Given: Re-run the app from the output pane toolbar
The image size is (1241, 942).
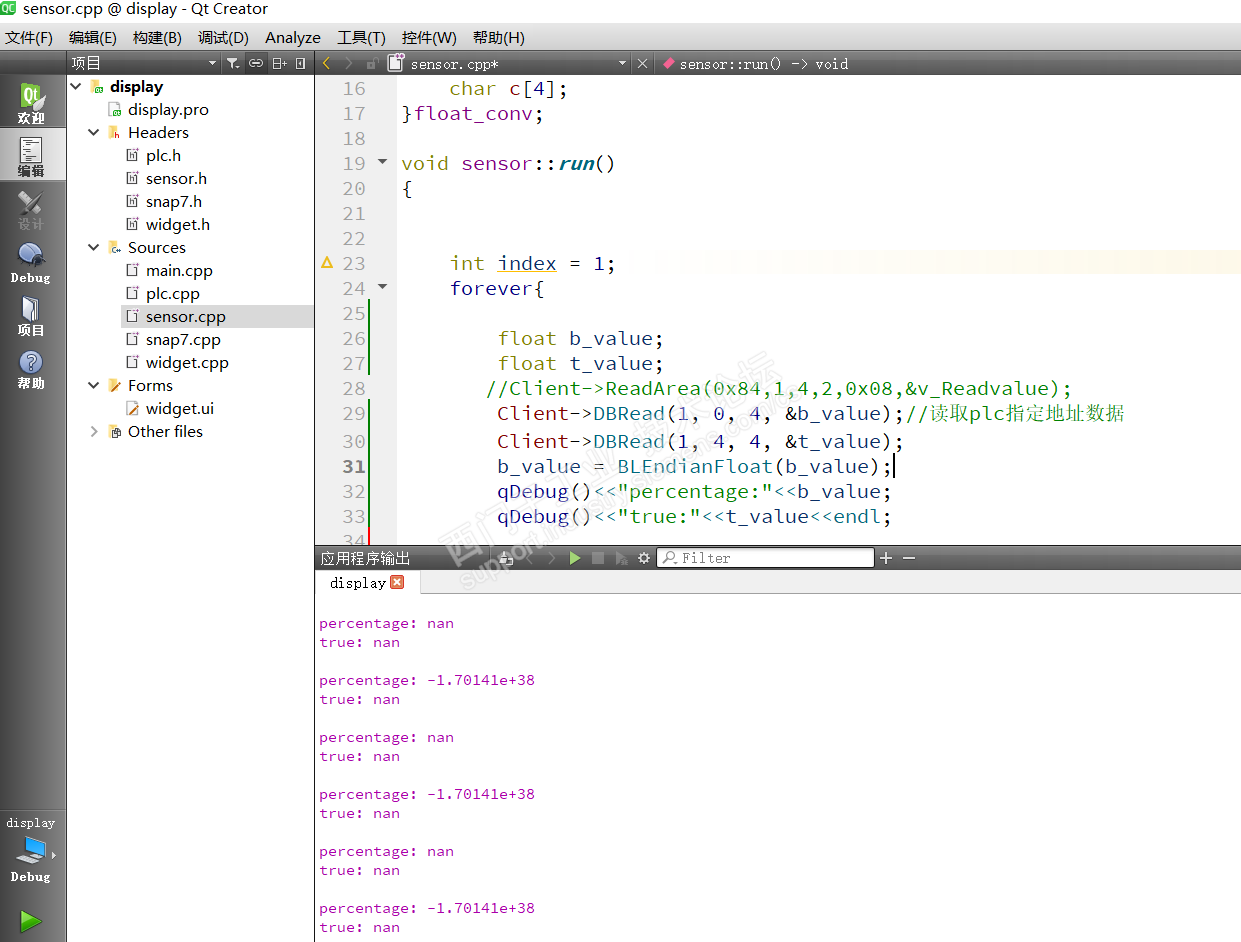Looking at the screenshot, I should (x=575, y=558).
